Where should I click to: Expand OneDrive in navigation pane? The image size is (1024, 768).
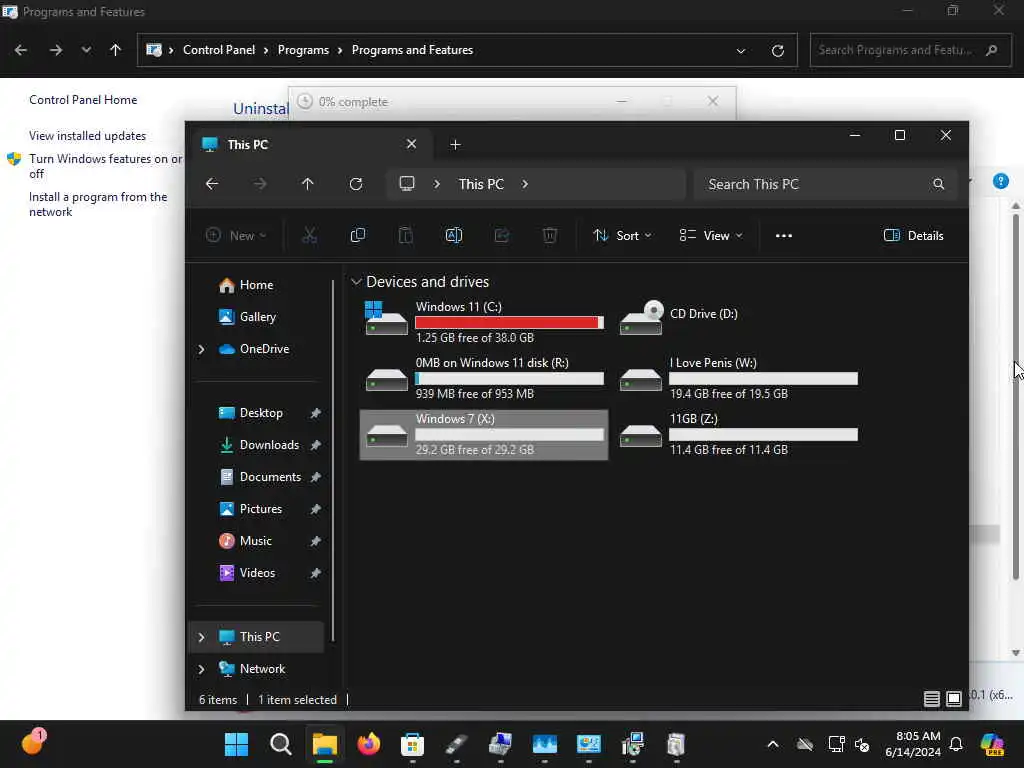pyautogui.click(x=201, y=349)
